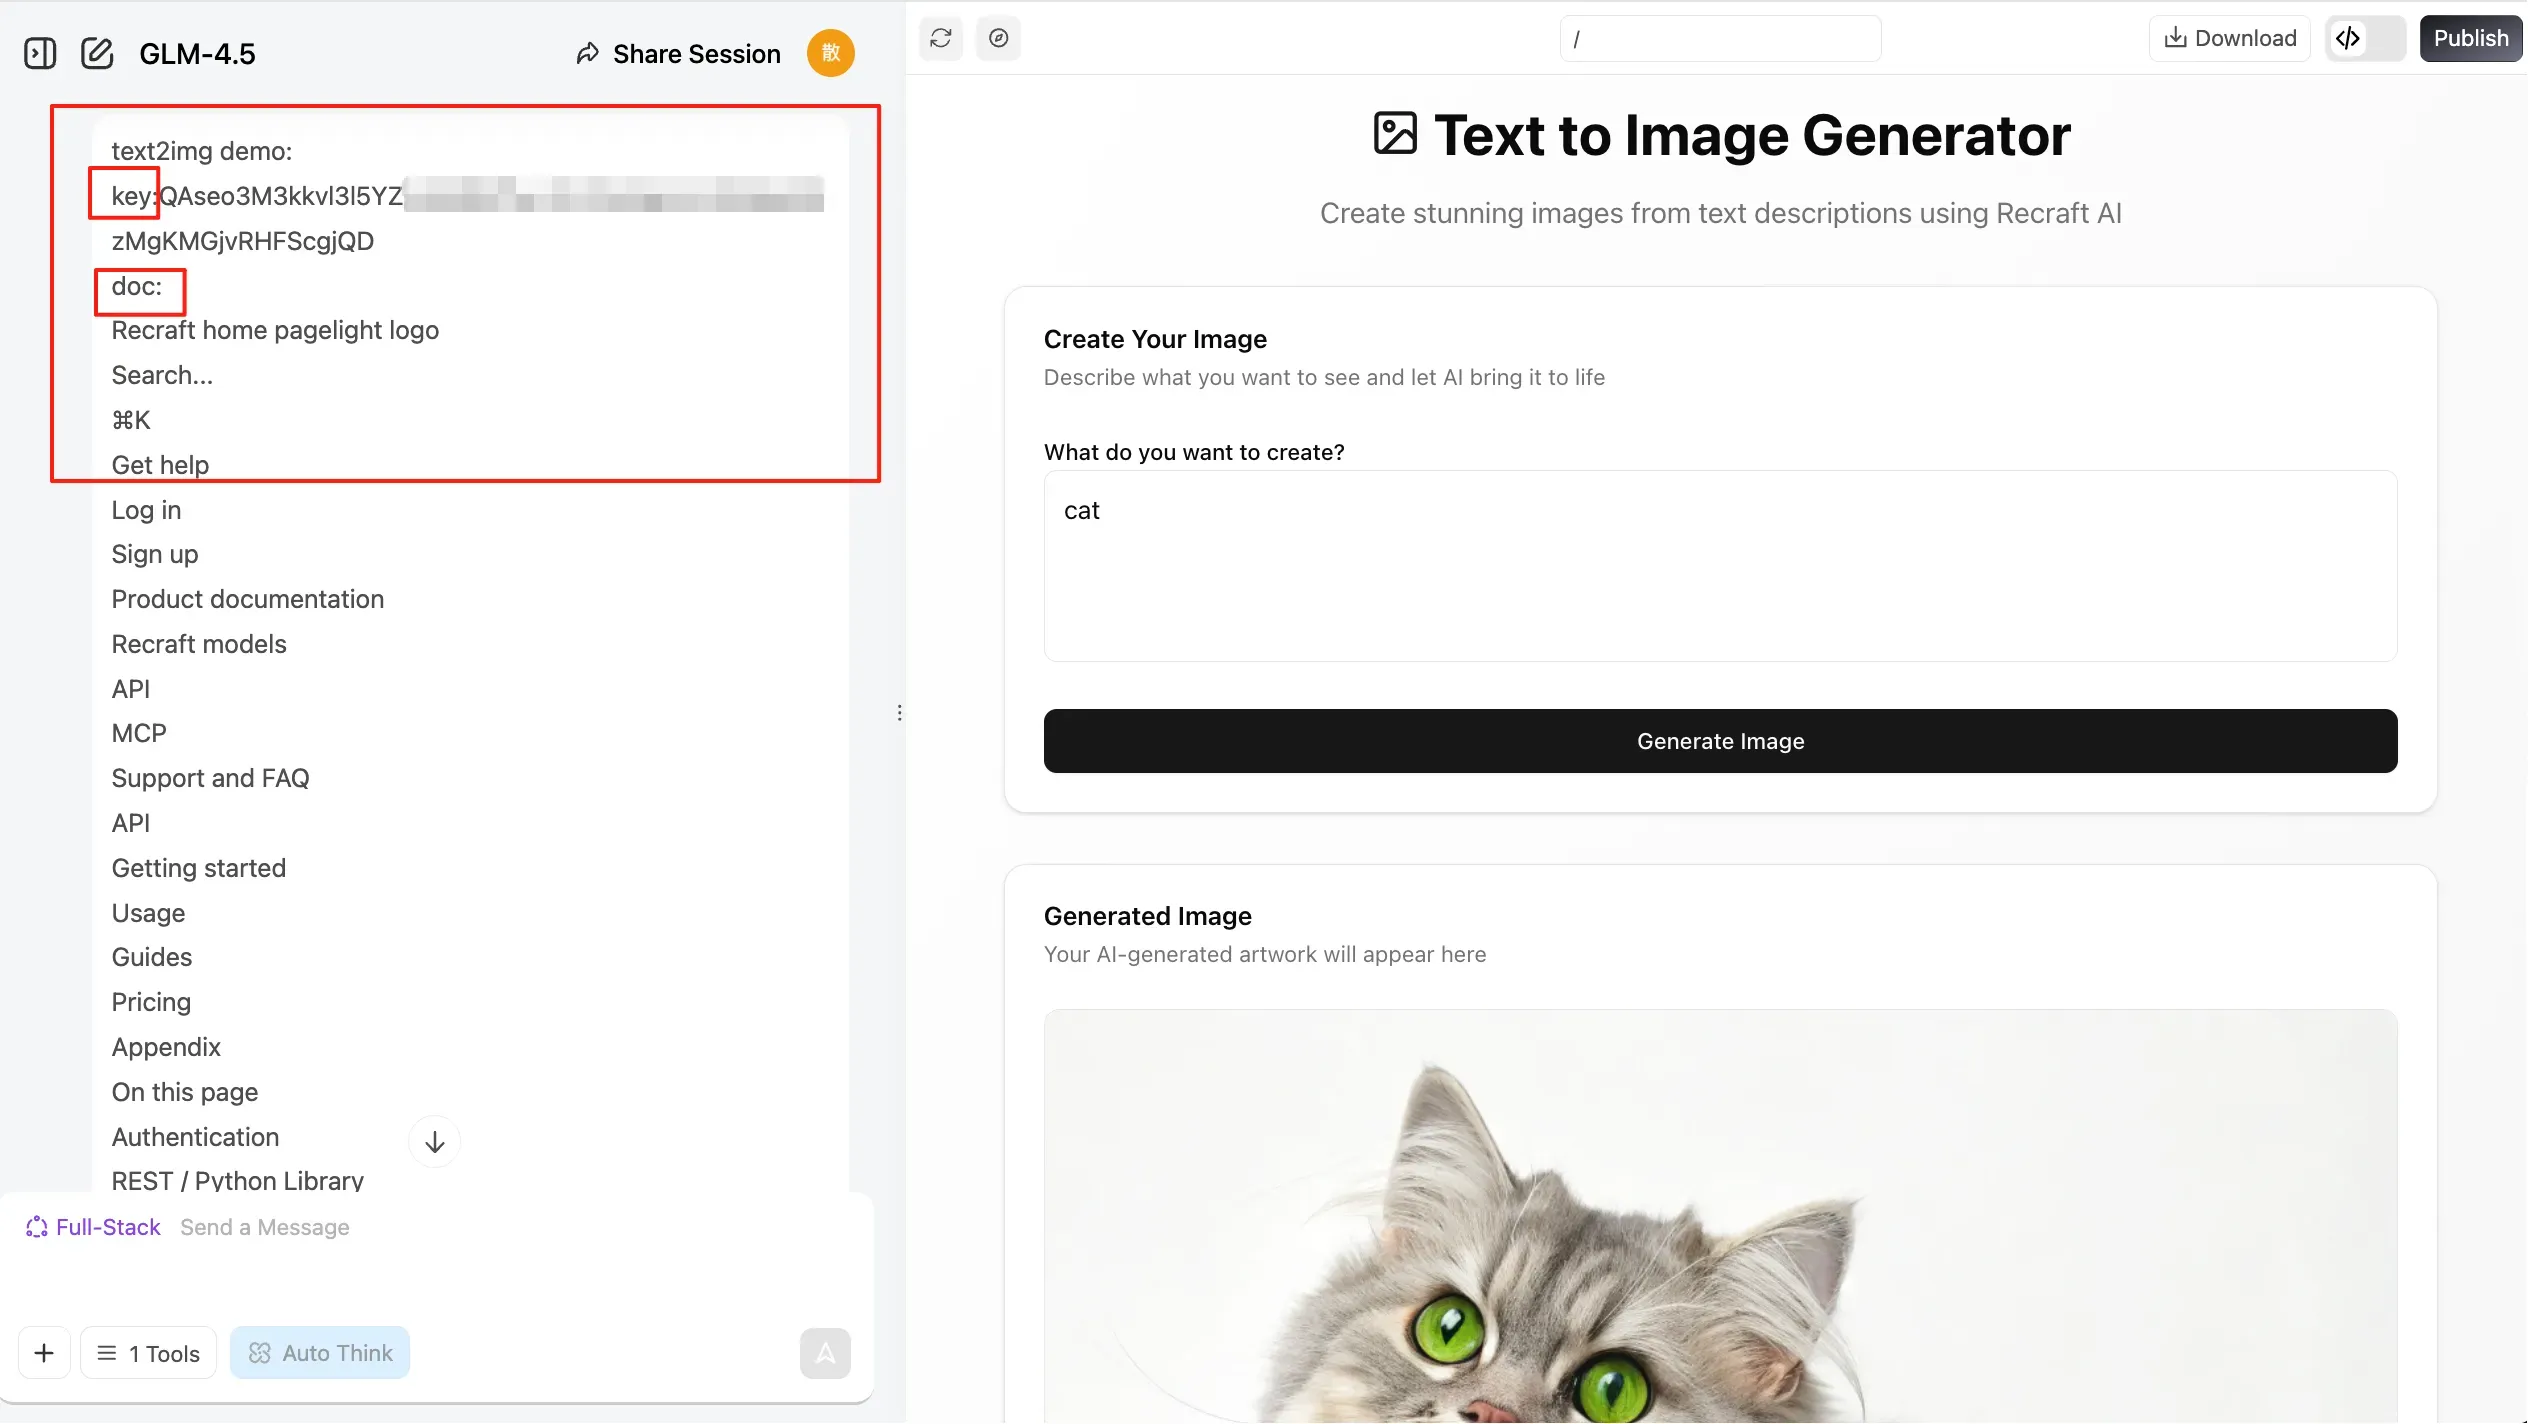
Task: Toggle the code view switch
Action: pyautogui.click(x=2365, y=38)
